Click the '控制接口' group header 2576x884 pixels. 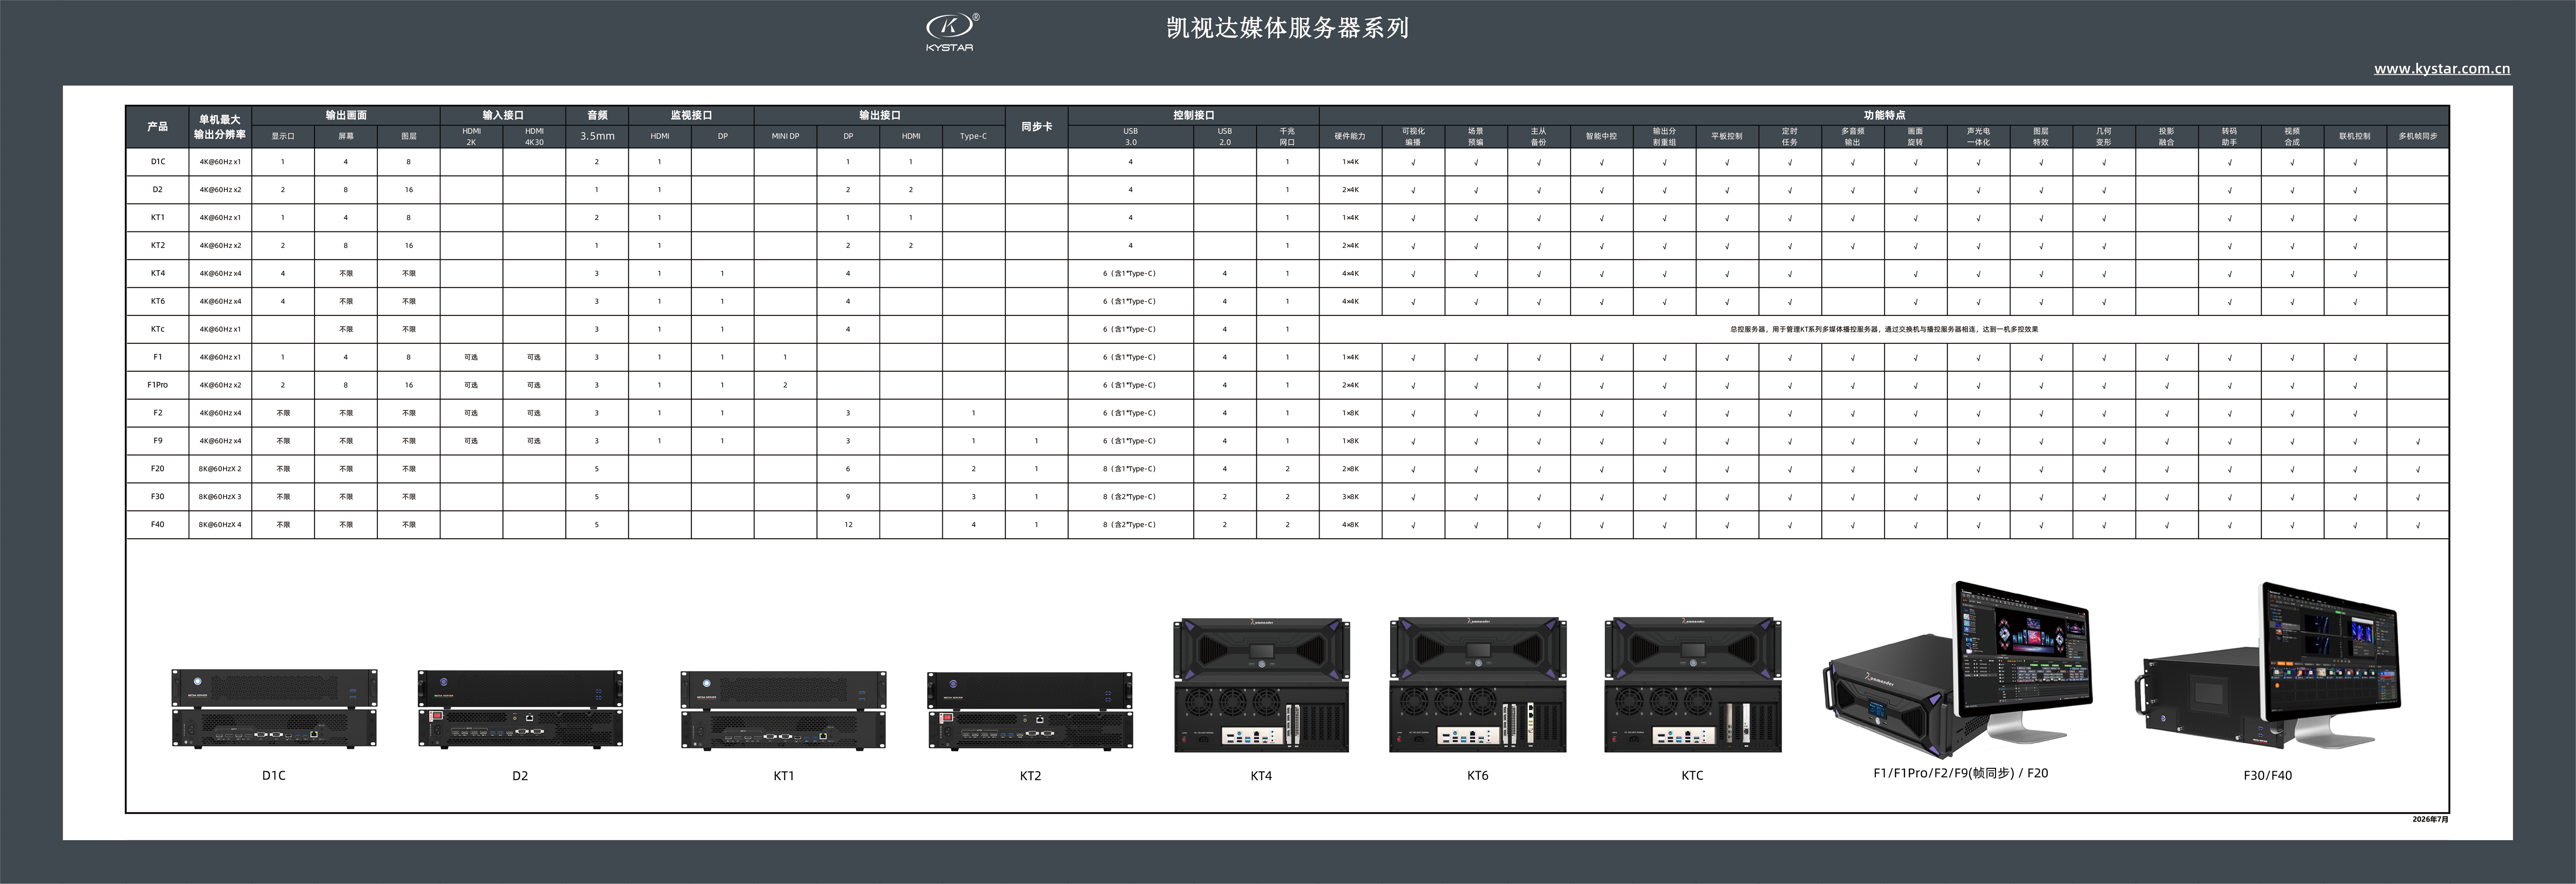click(x=1193, y=115)
